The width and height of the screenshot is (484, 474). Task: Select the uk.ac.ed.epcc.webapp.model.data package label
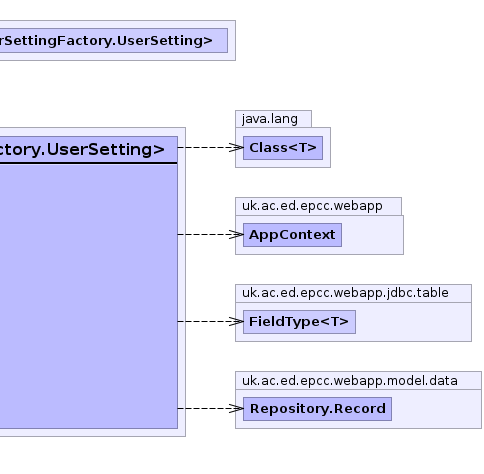[350, 381]
